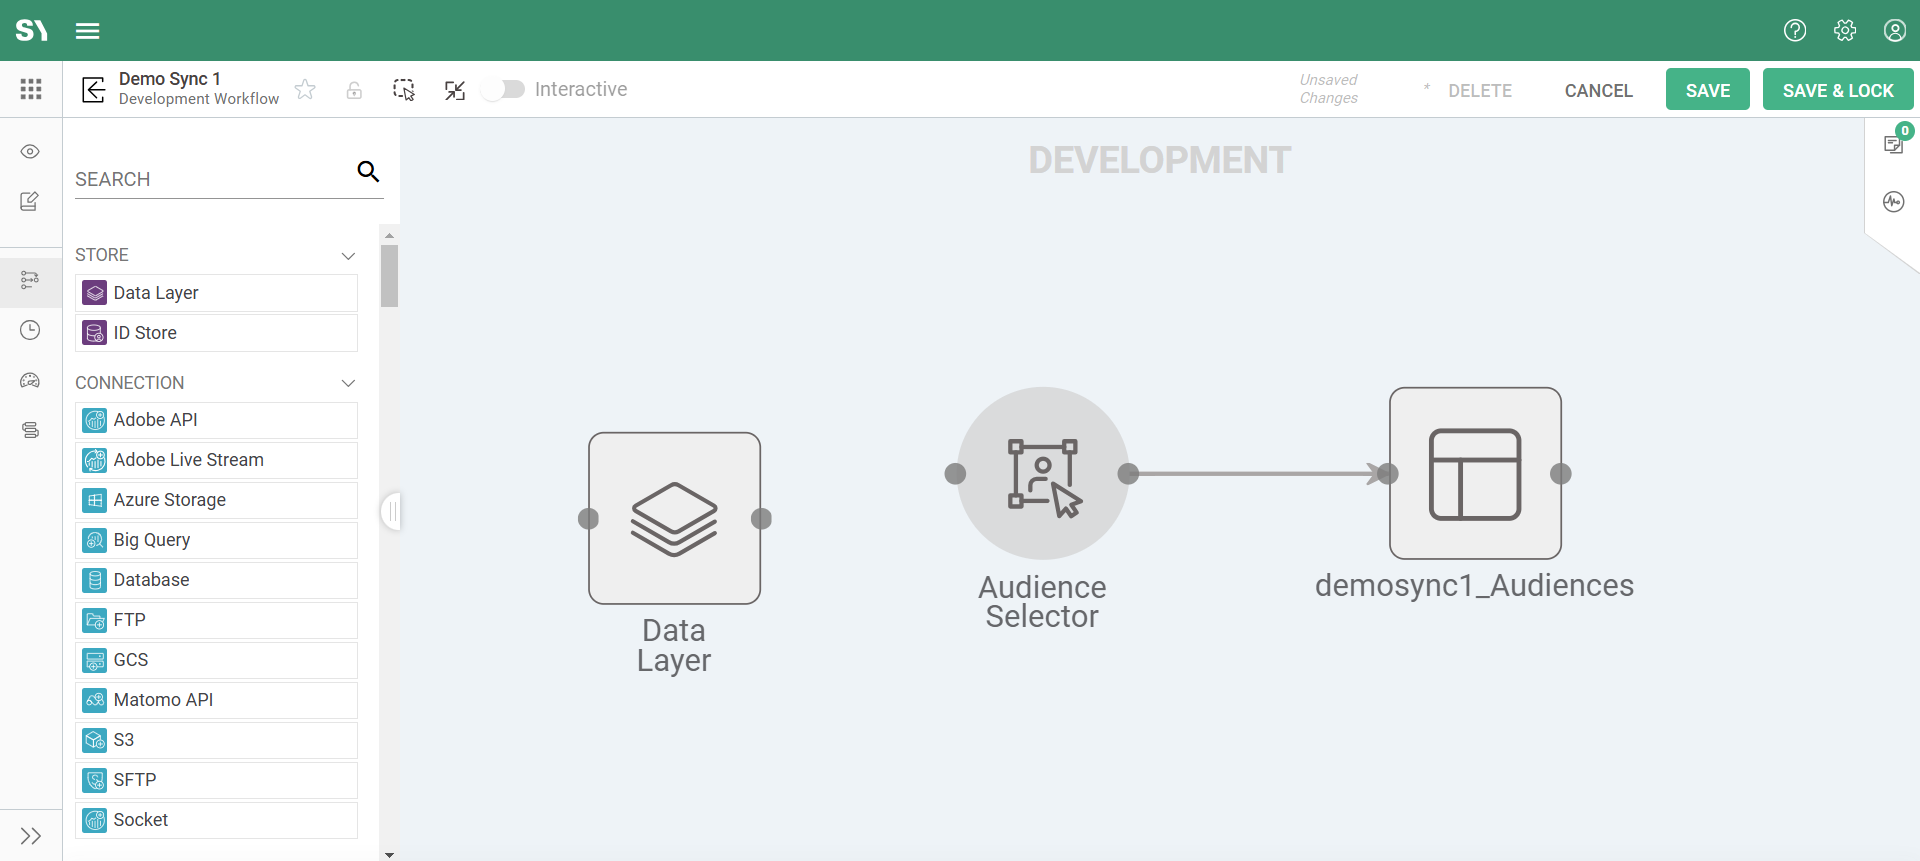Click the SAVE button
Image resolution: width=1920 pixels, height=861 pixels.
click(x=1707, y=90)
